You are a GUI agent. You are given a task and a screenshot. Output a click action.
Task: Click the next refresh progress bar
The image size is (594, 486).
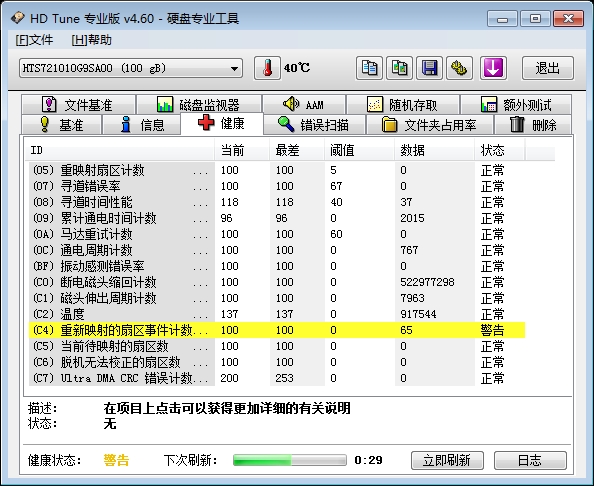(x=290, y=460)
